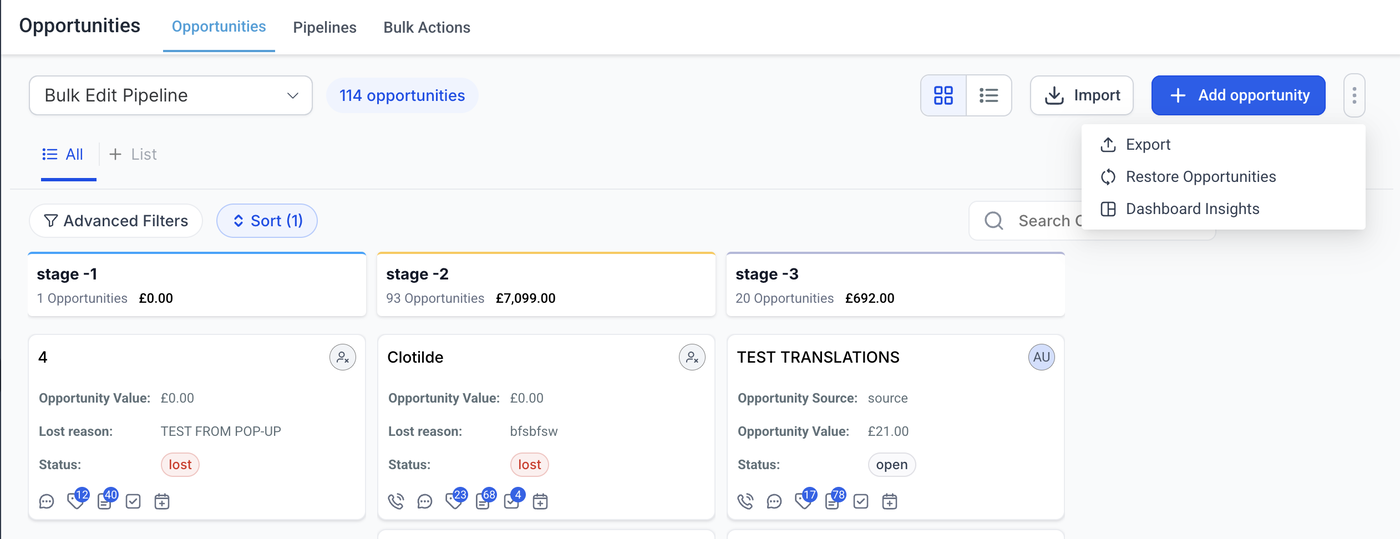Click unassigned owner icon on Clotilde card
This screenshot has width=1400, height=539.
(692, 357)
